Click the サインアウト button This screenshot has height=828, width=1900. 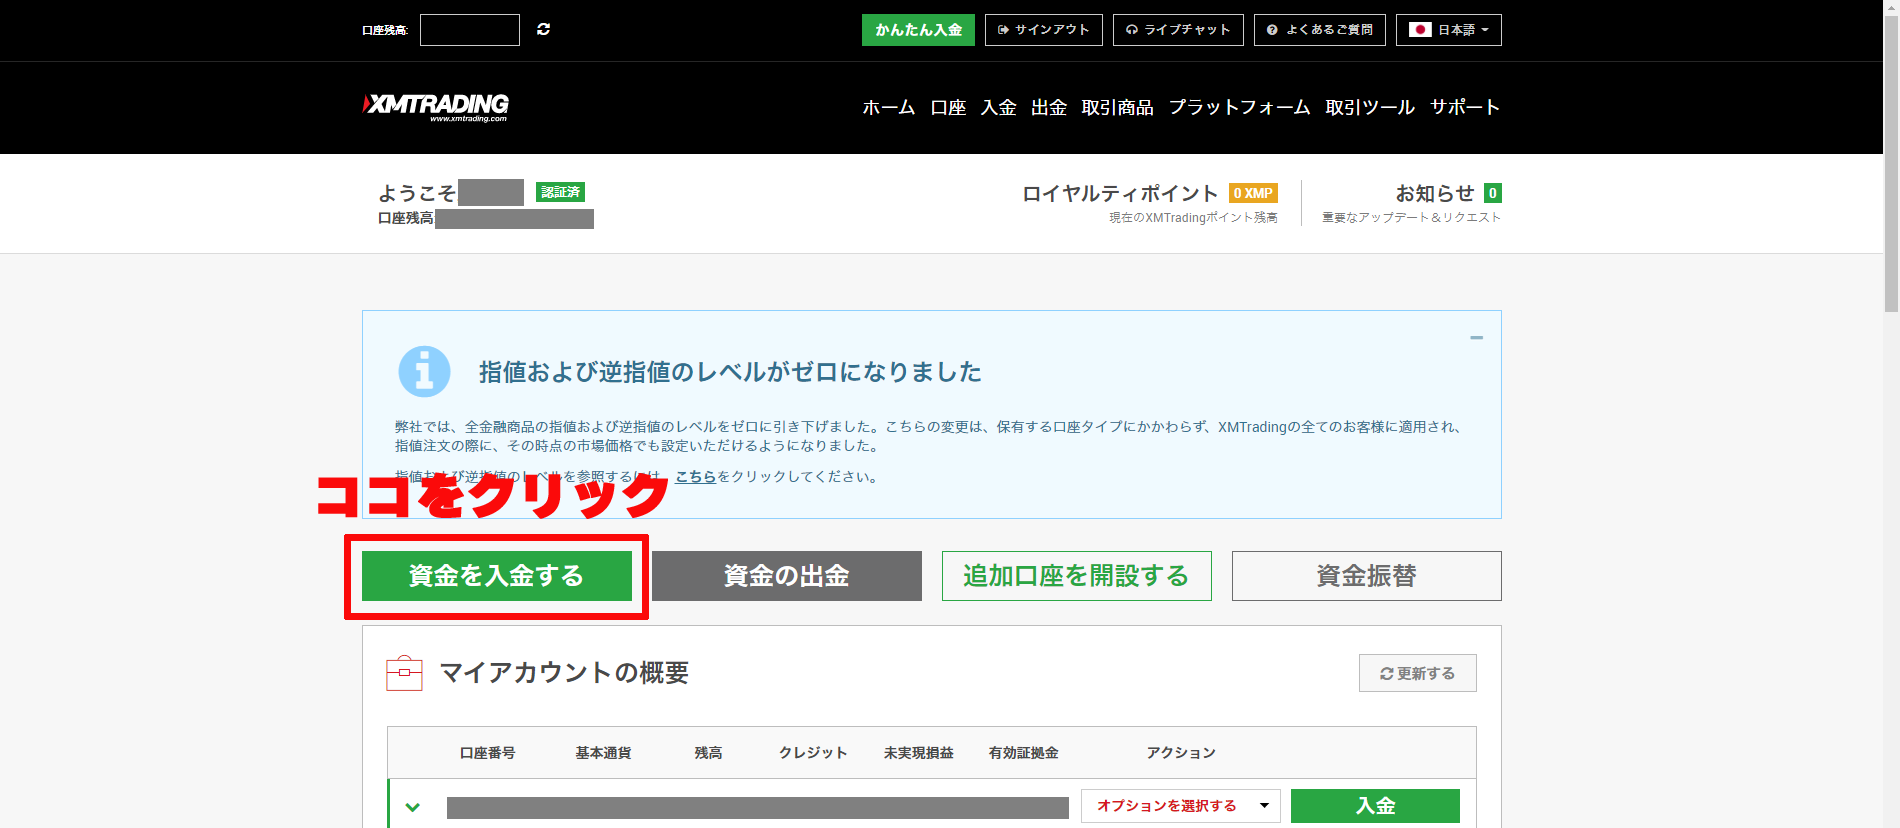(x=1043, y=30)
